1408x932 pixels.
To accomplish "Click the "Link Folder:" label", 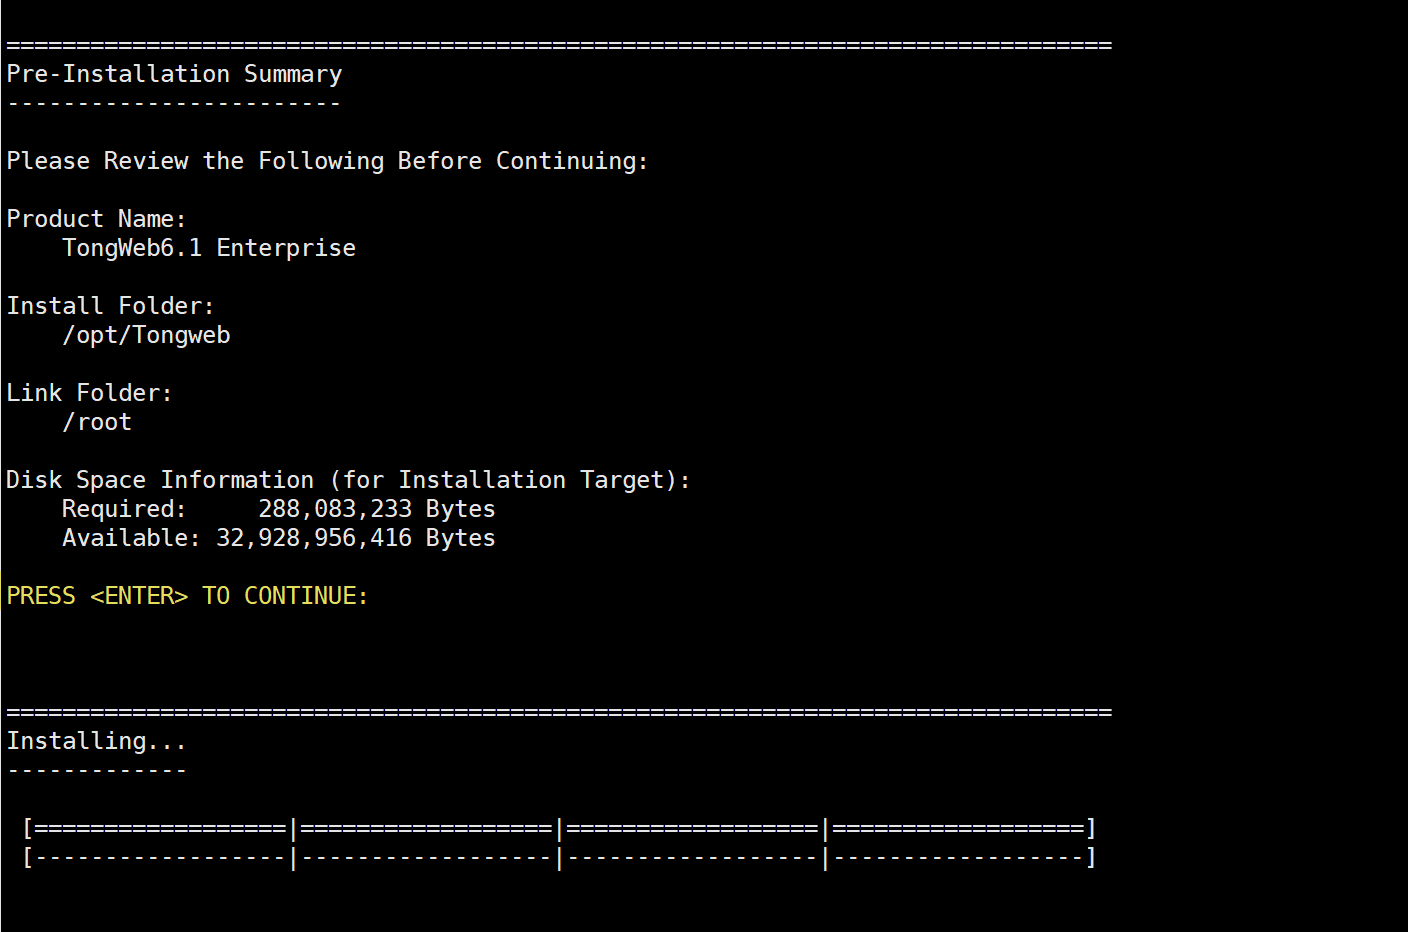I will point(89,394).
